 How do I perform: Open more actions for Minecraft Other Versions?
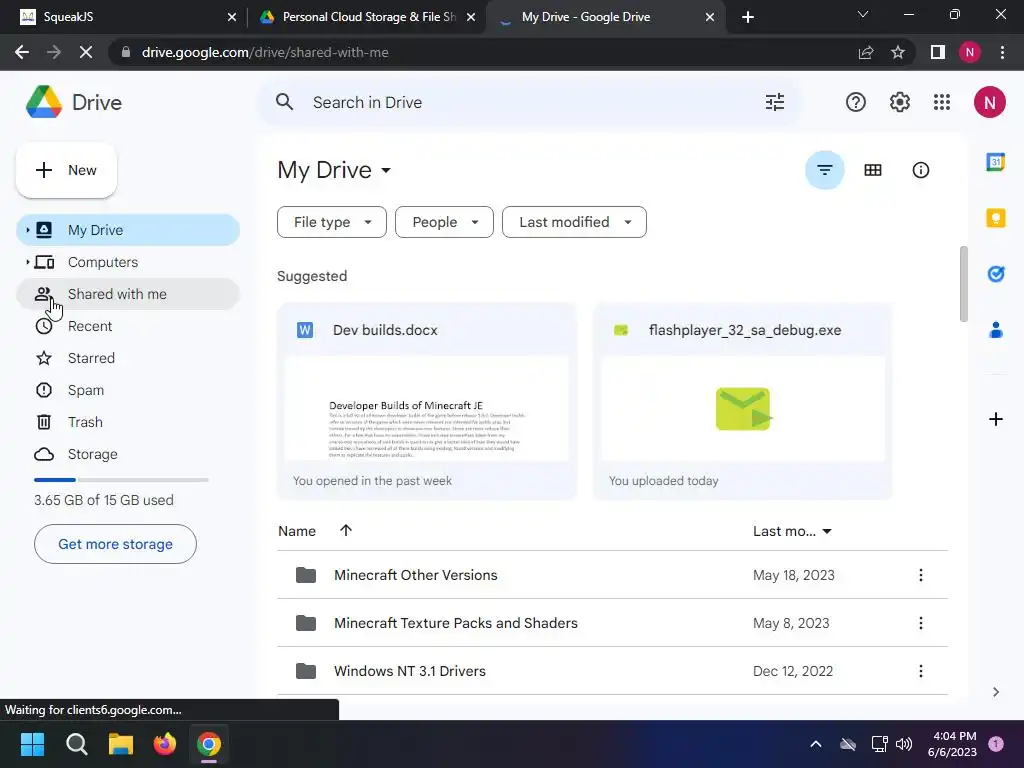click(920, 575)
